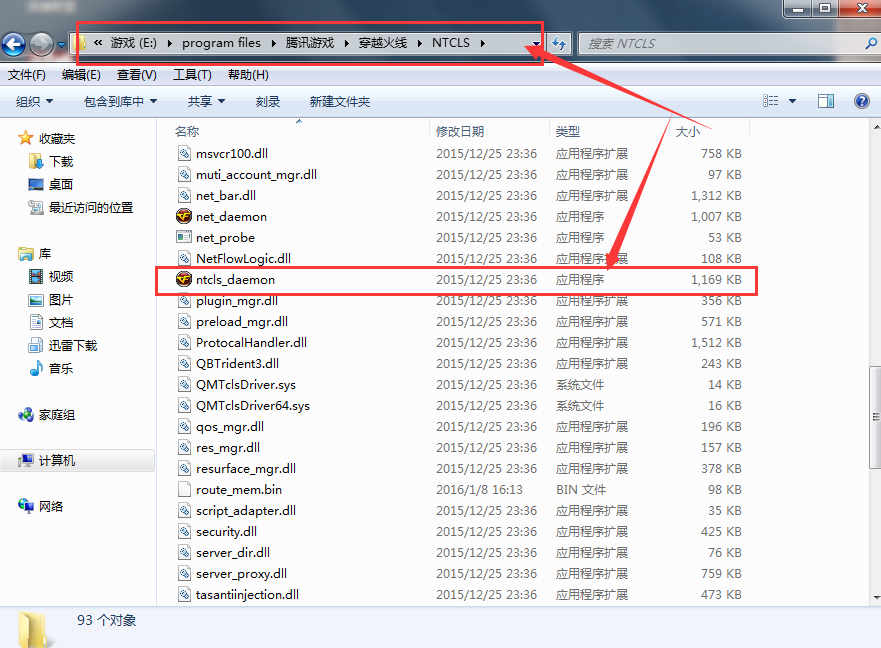The width and height of the screenshot is (881, 648).
Task: Select the QMTclsDriver64.sys file icon
Action: click(184, 405)
